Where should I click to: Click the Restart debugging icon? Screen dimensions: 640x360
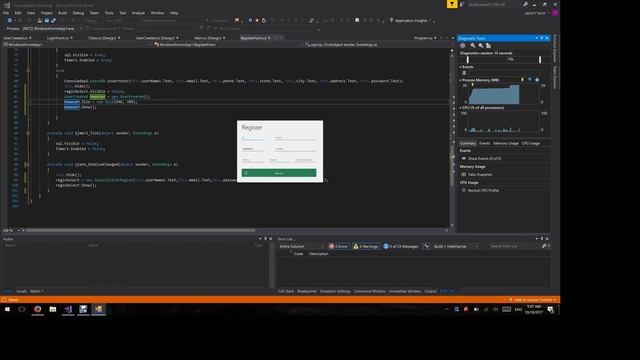click(264, 20)
